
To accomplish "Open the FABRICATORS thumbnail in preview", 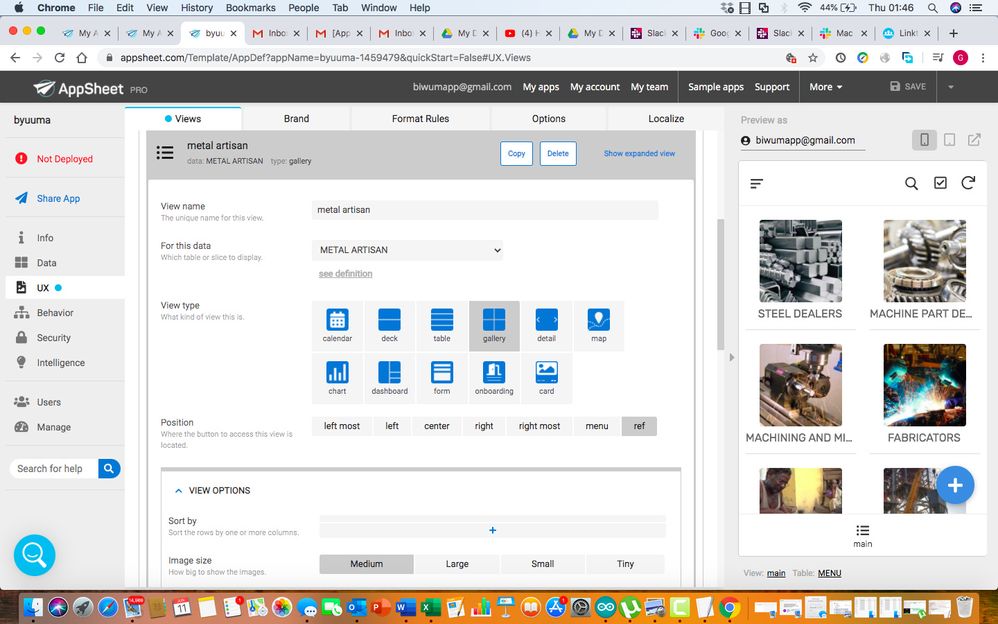I will coord(924,385).
